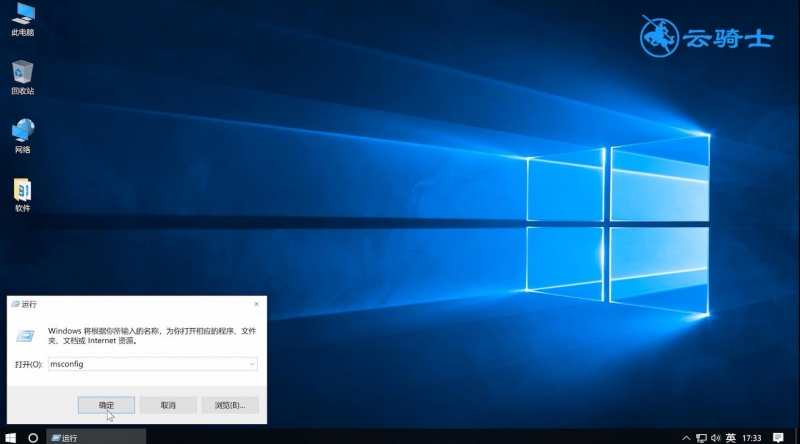Screen dimensions: 800x444
Task: Click the Run program icon in dialog
Action: tap(25, 336)
